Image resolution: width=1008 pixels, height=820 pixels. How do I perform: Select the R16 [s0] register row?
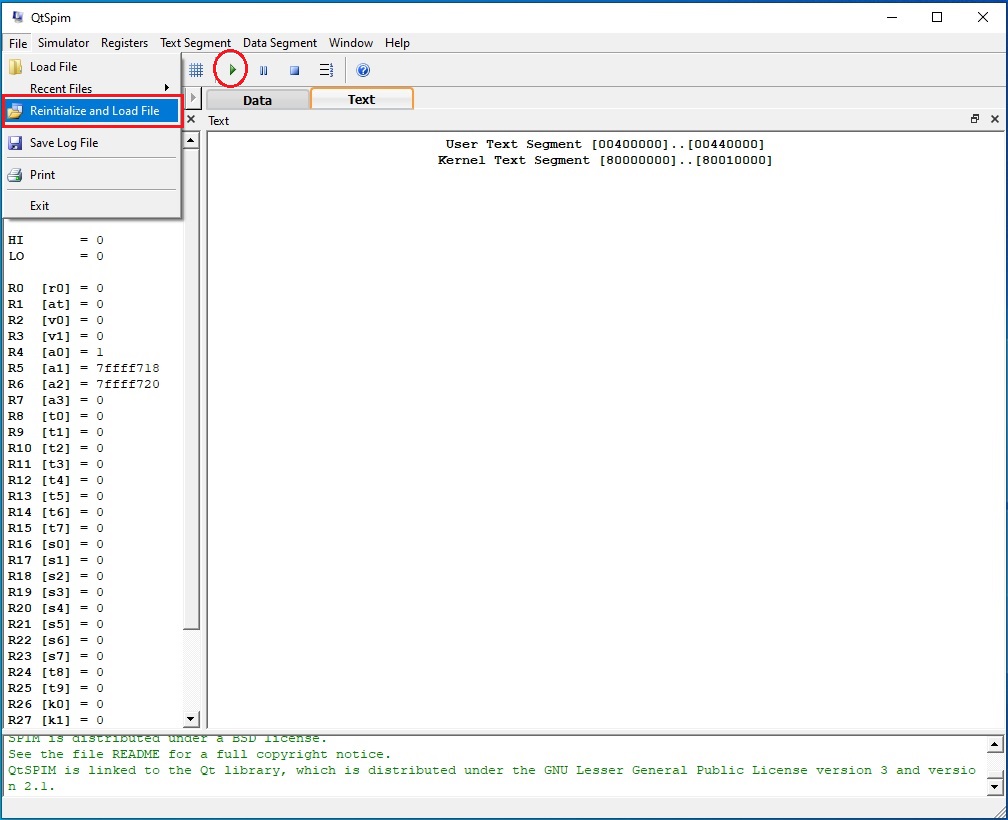tap(55, 544)
